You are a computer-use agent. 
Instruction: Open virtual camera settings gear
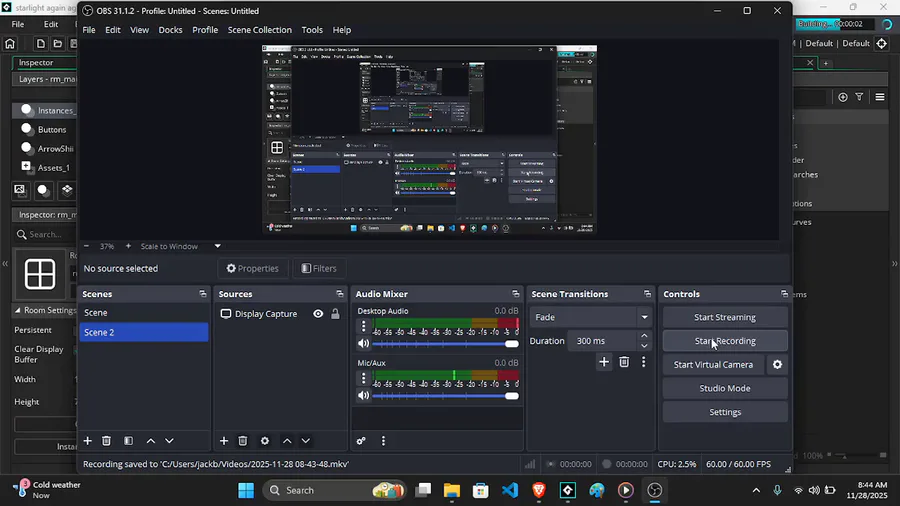coord(777,364)
